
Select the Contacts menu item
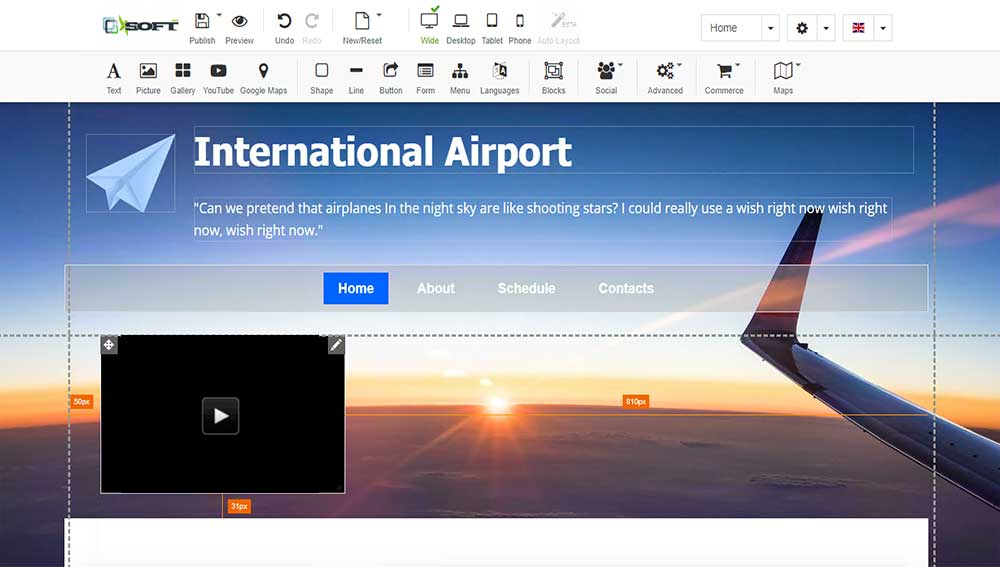click(626, 288)
